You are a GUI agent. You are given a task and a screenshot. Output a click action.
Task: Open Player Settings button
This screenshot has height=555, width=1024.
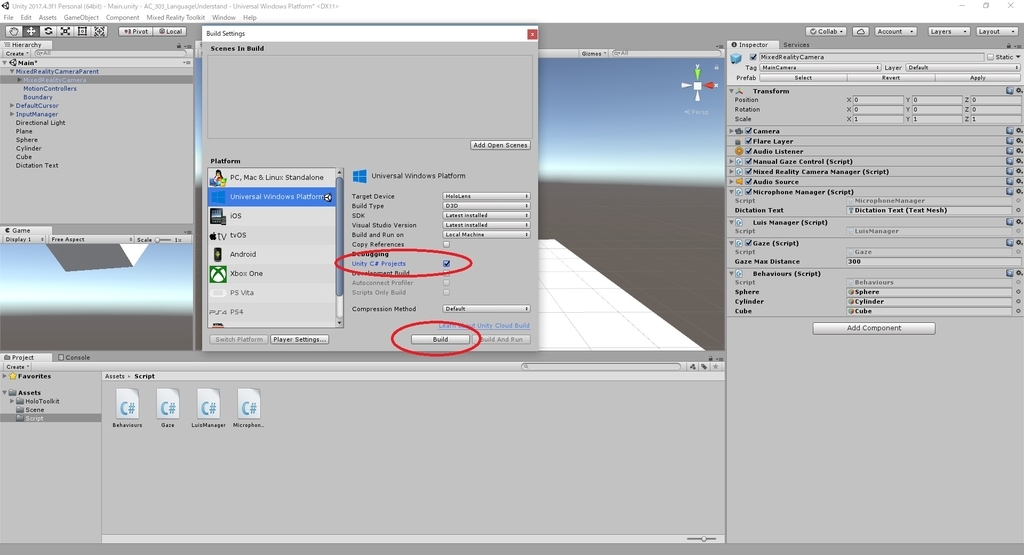pos(299,340)
